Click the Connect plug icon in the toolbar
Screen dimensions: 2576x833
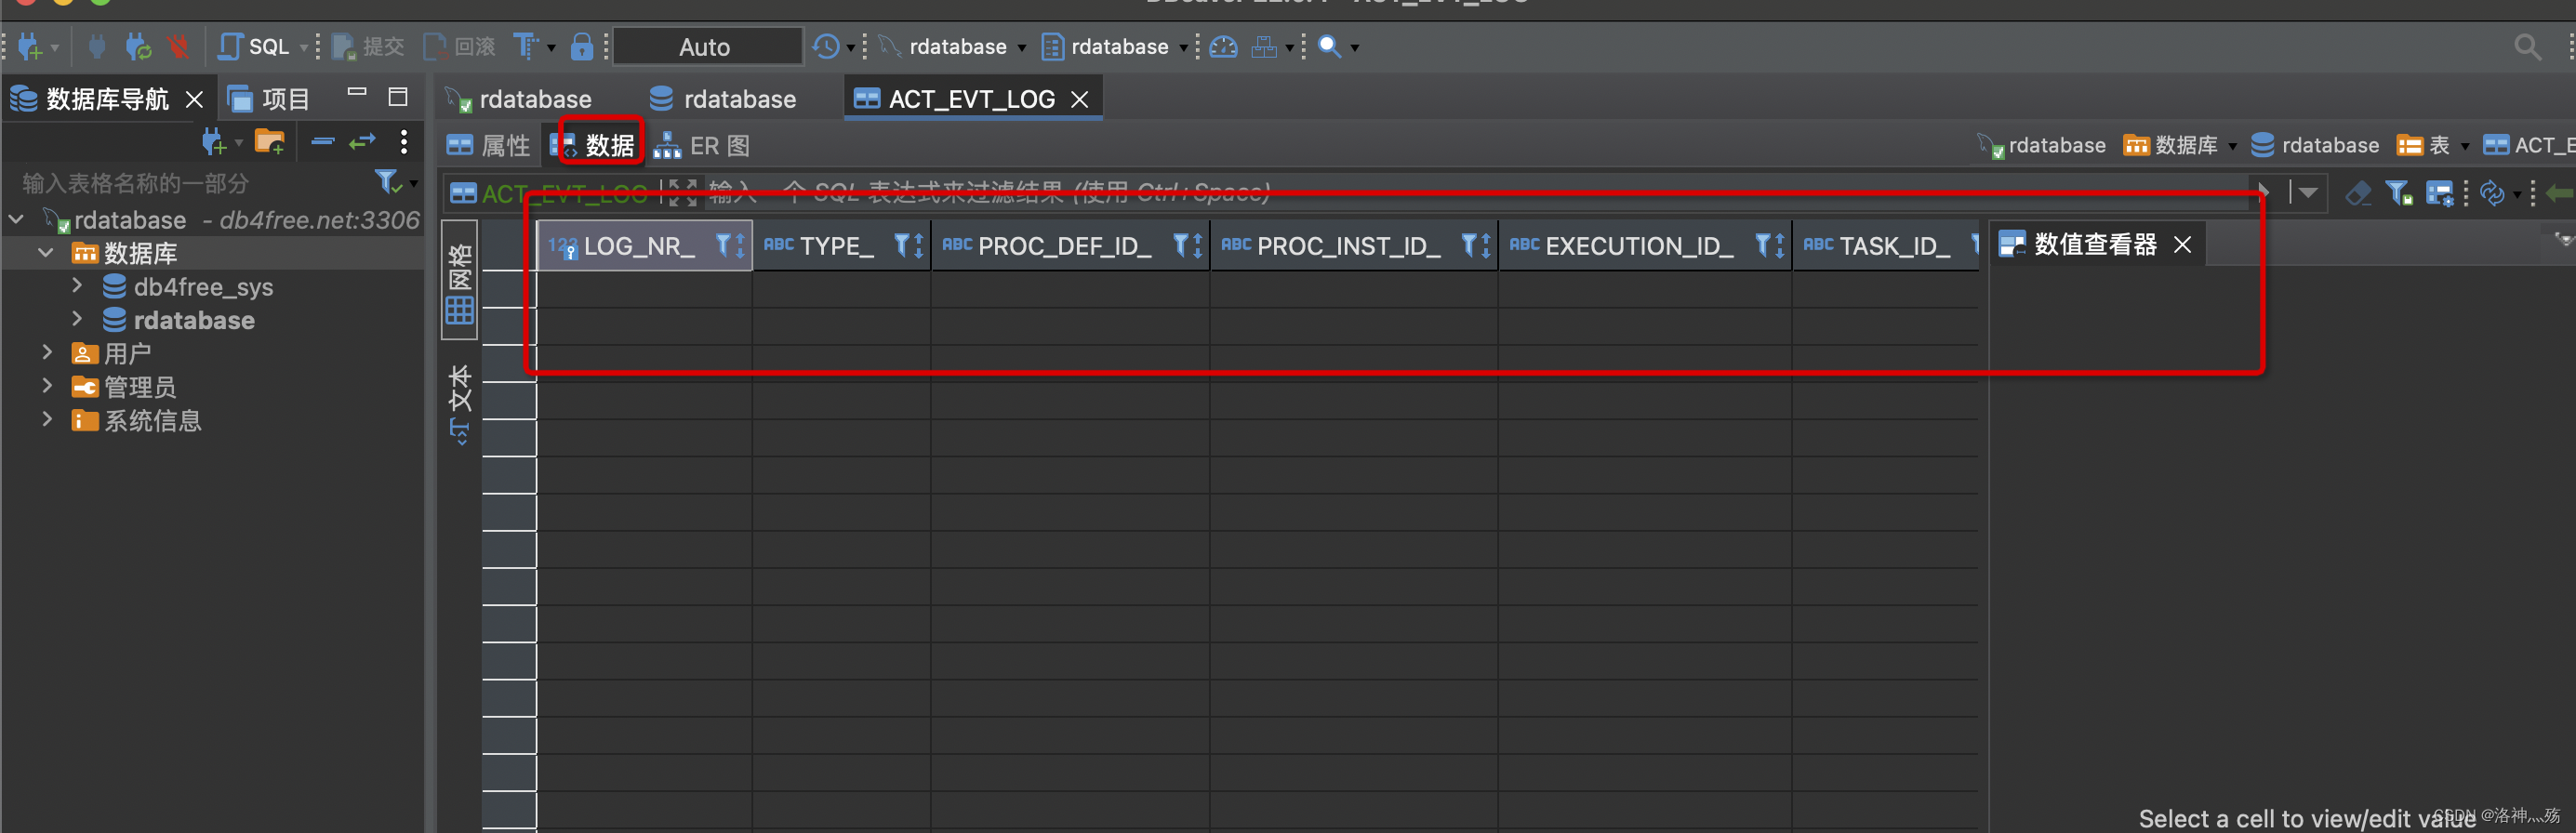pyautogui.click(x=97, y=46)
